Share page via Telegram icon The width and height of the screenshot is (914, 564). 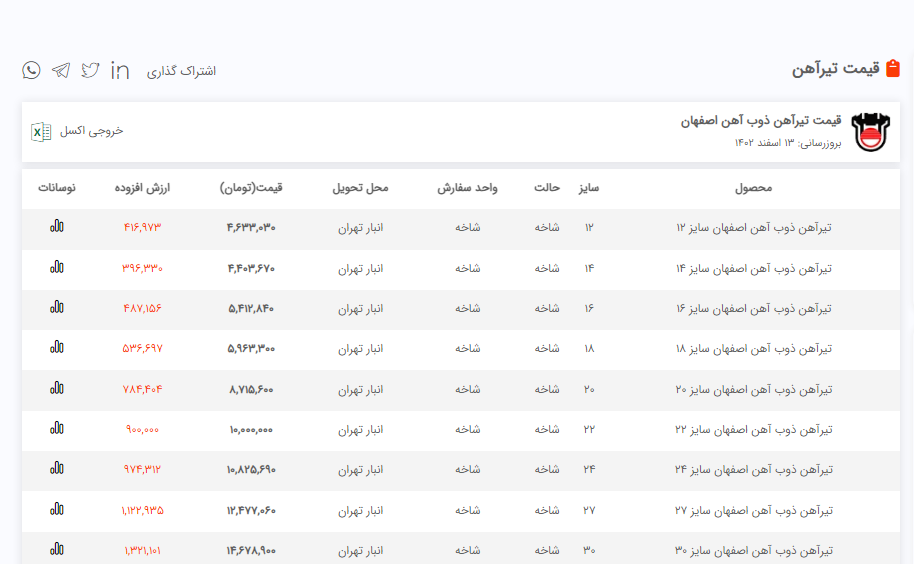(61, 70)
